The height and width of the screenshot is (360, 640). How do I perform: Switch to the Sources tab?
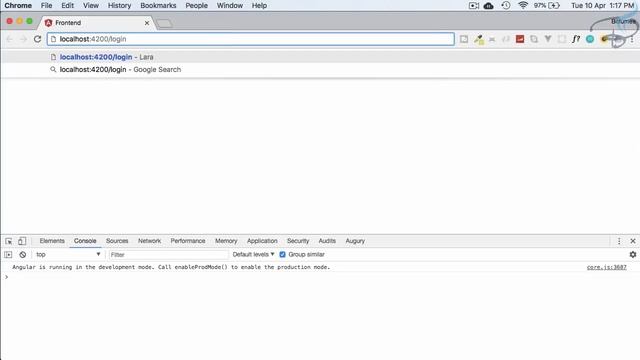(117, 241)
